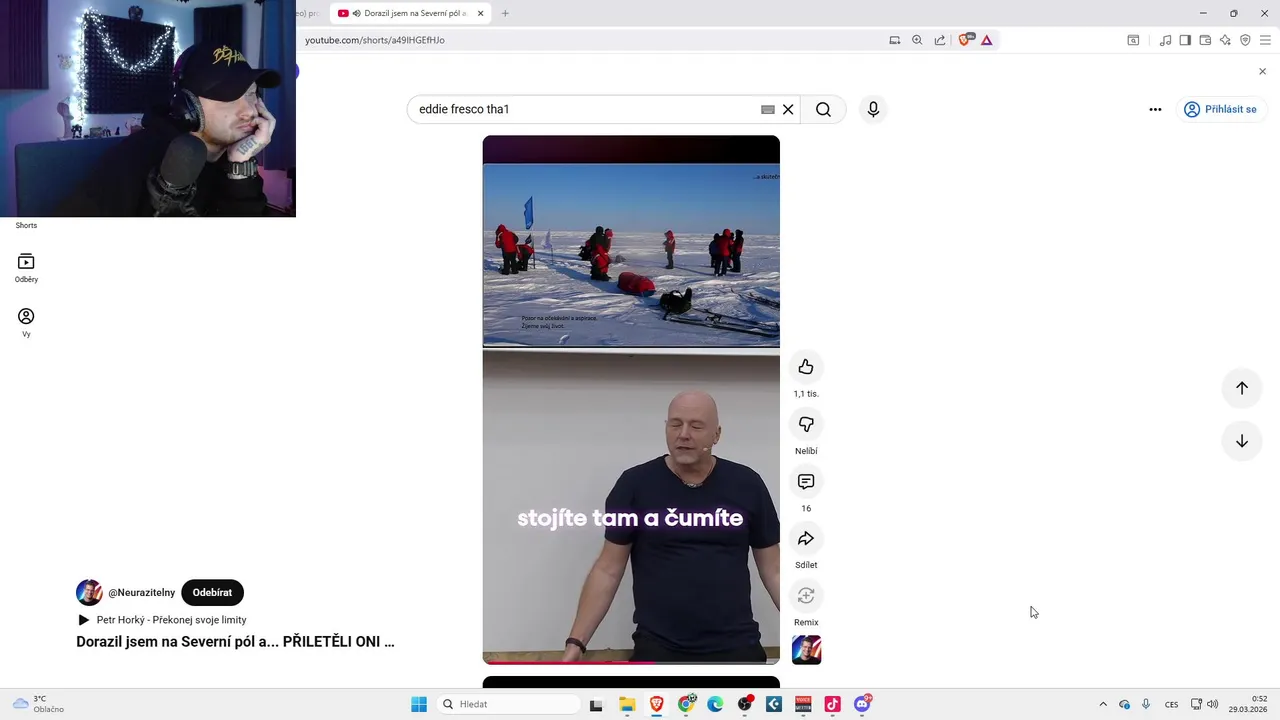The height and width of the screenshot is (720, 1280).
Task: Run the search with magnifier button
Action: (823, 110)
